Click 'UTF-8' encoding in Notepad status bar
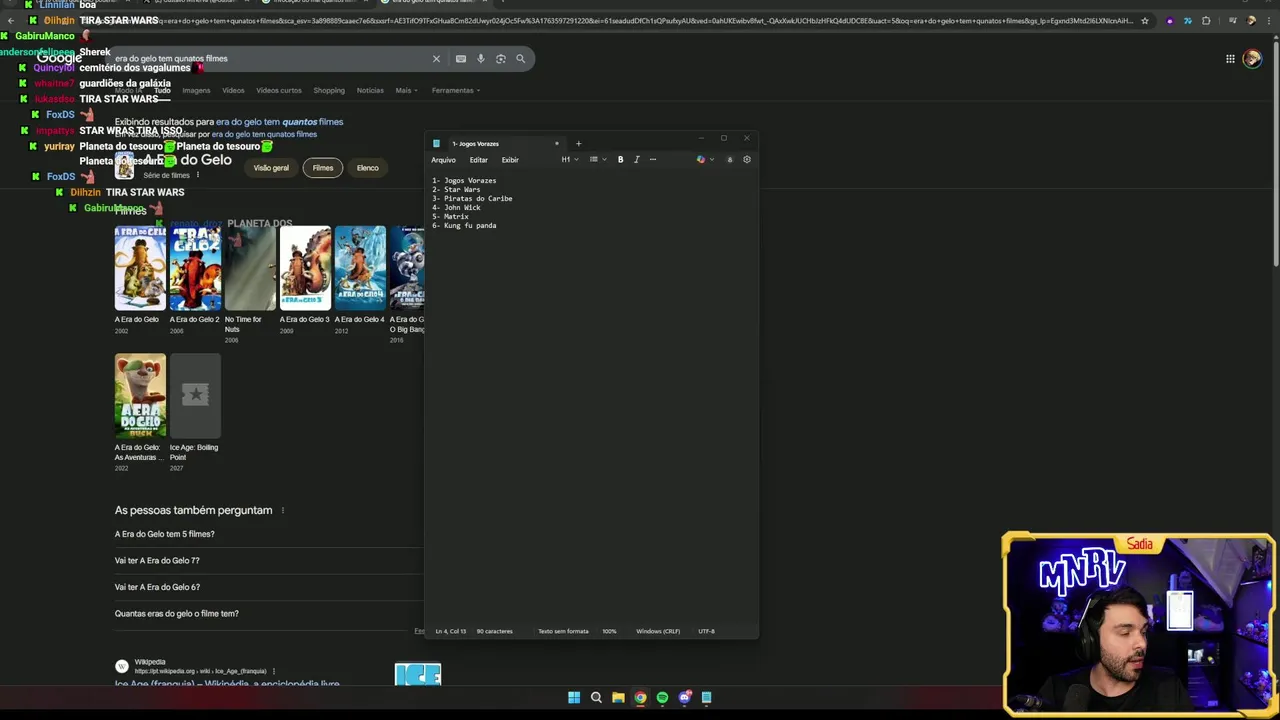The height and width of the screenshot is (720, 1280). pyautogui.click(x=706, y=631)
